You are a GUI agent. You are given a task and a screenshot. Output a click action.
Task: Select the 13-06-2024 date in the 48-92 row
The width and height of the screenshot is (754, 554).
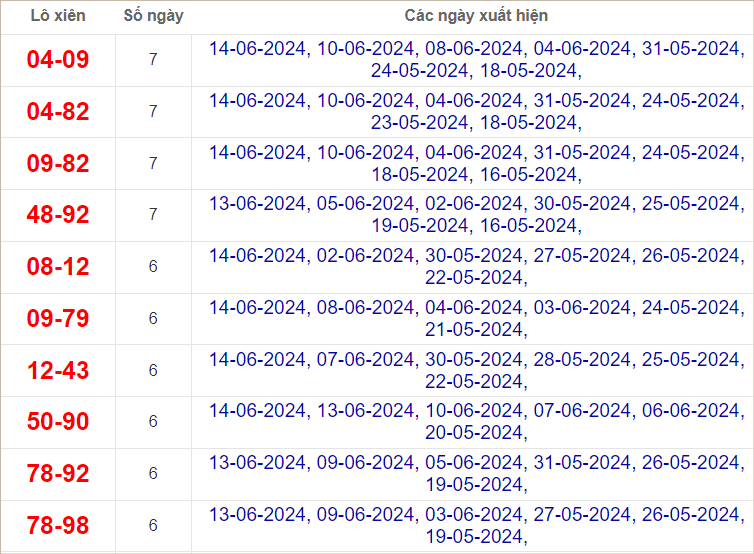(258, 204)
